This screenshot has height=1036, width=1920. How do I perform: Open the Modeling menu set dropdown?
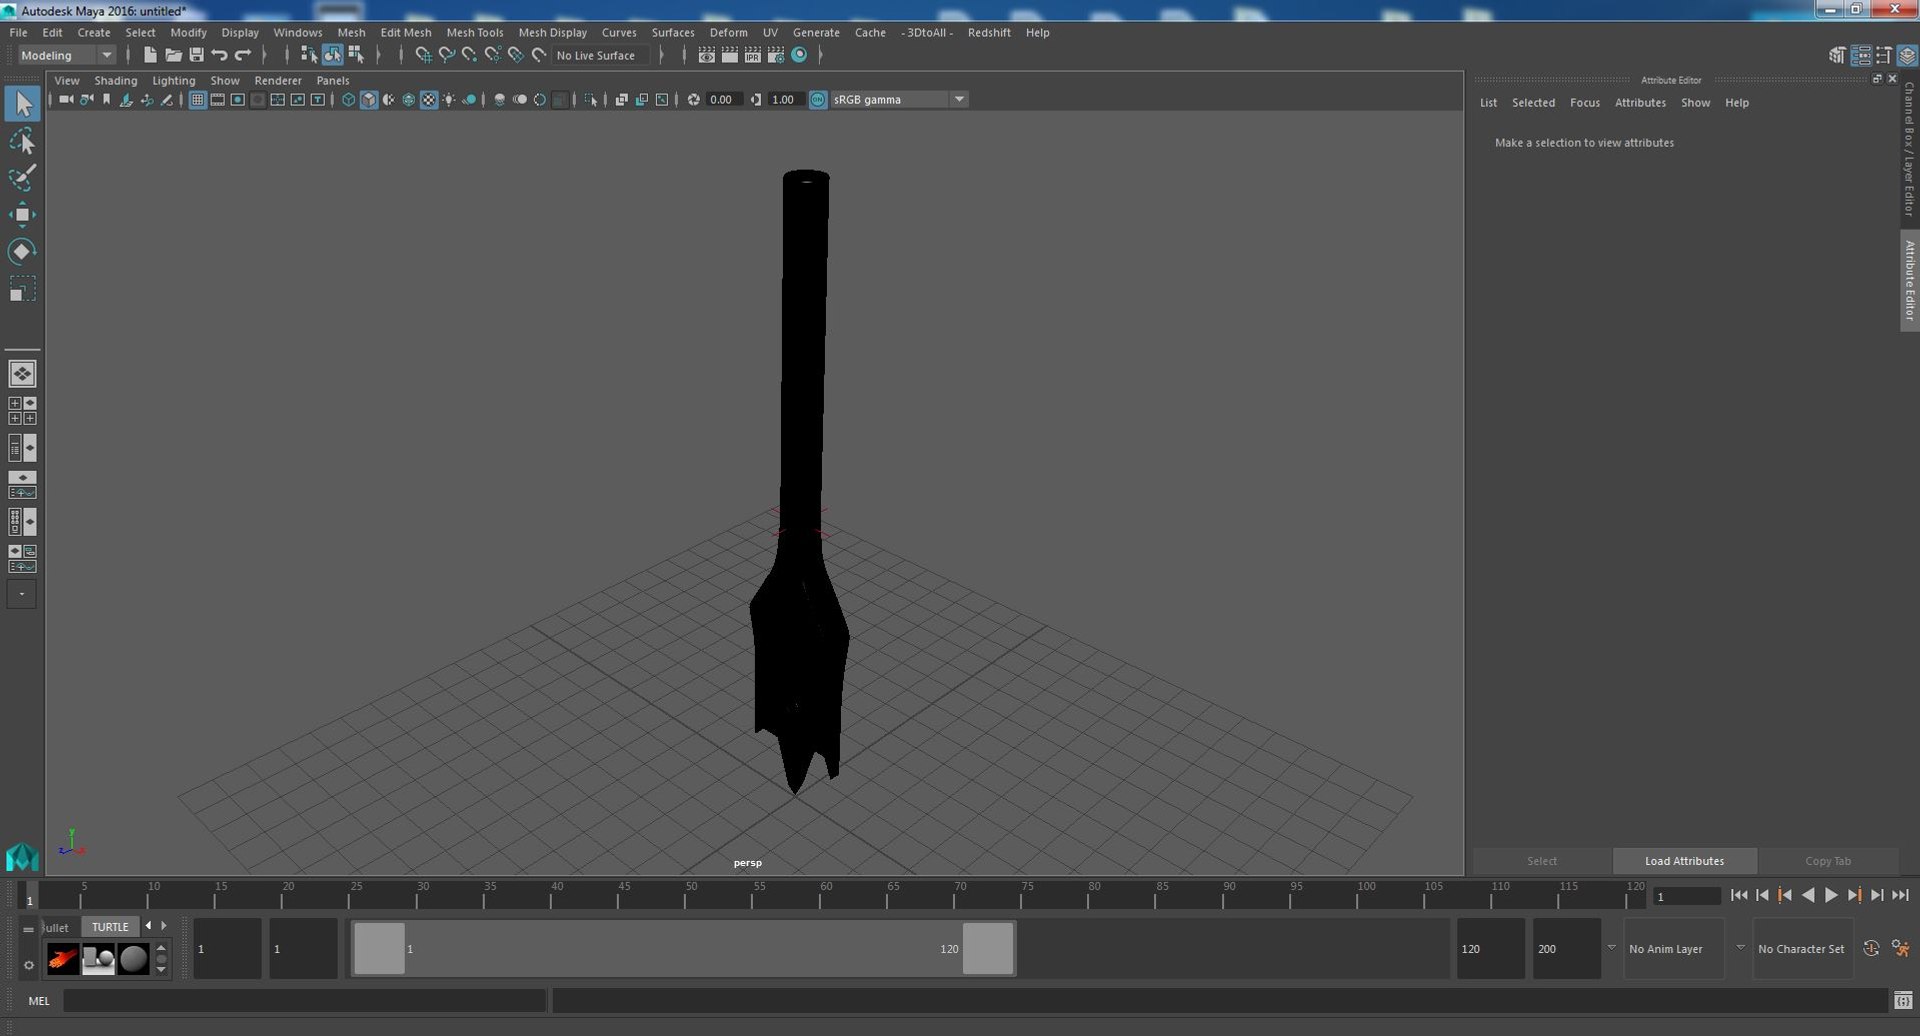click(66, 55)
